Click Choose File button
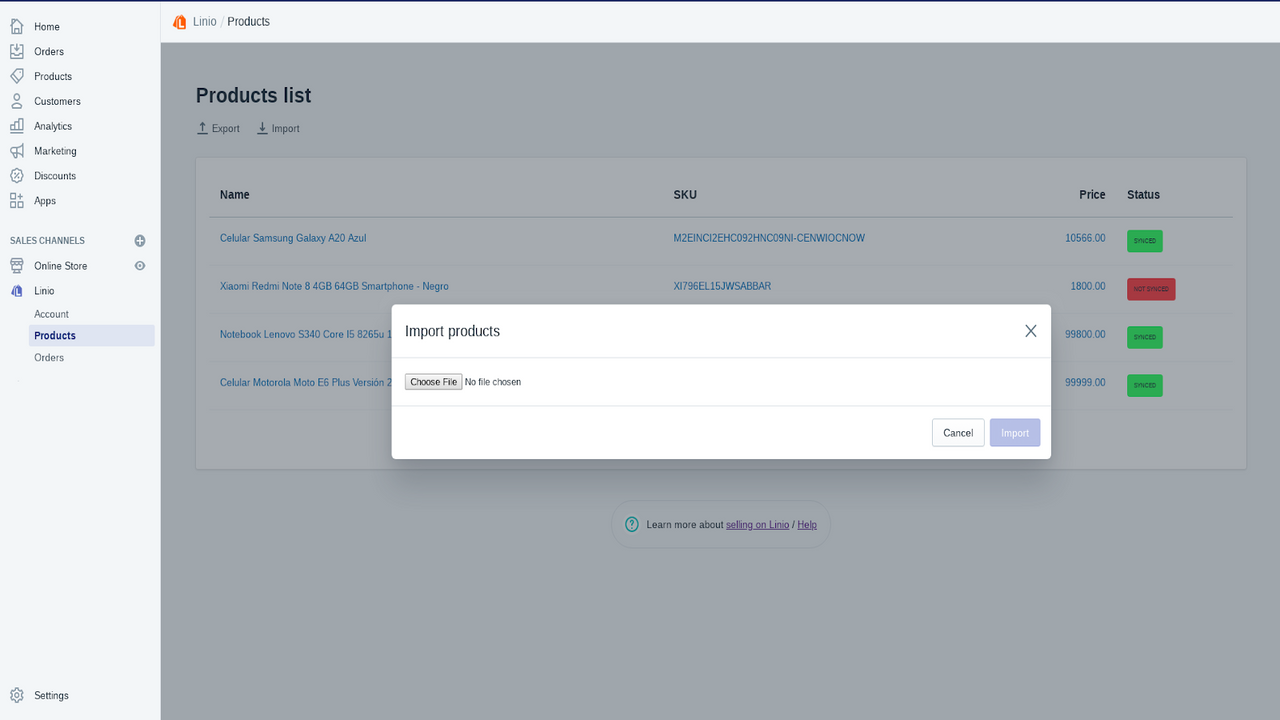 pyautogui.click(x=433, y=382)
